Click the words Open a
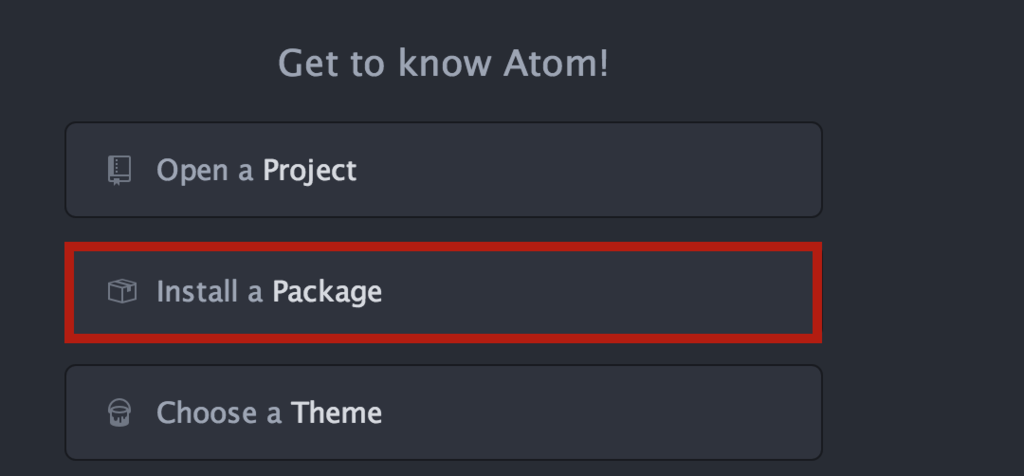The height and width of the screenshot is (476, 1024). point(204,171)
